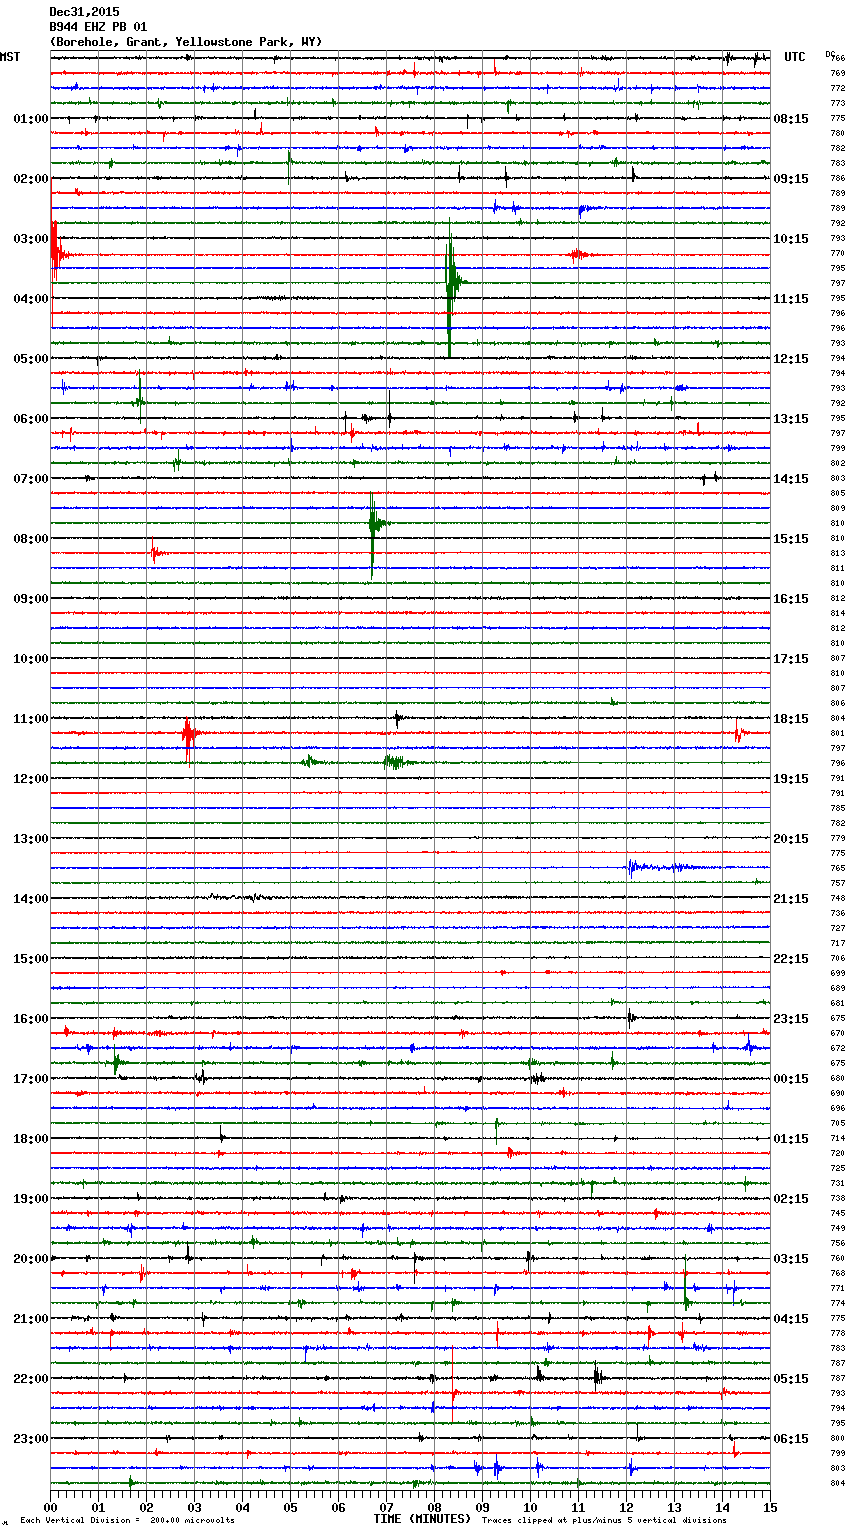
Task: Click the 'Each Vertical Division = 200.00 microvolts' note
Action: [127, 1520]
